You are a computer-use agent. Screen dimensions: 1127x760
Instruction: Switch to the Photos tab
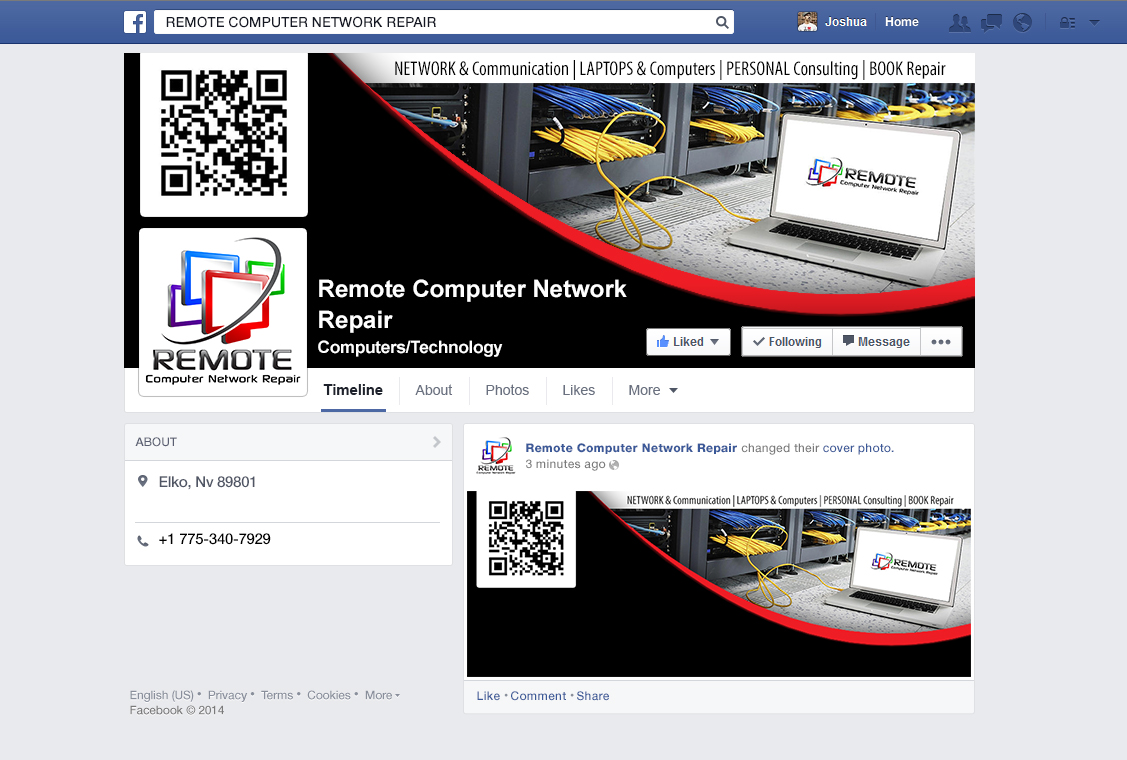point(507,390)
